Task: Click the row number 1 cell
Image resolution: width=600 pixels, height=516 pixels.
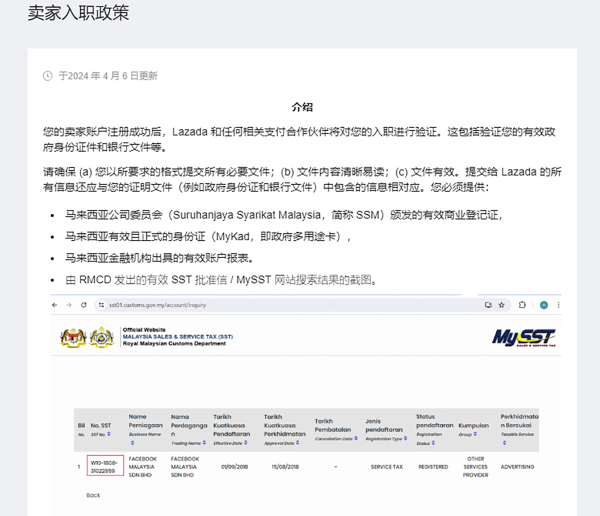Action: coord(79,467)
